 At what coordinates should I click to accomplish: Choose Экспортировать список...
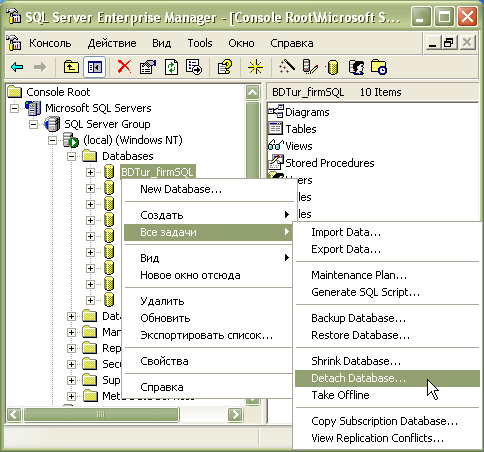pos(208,335)
